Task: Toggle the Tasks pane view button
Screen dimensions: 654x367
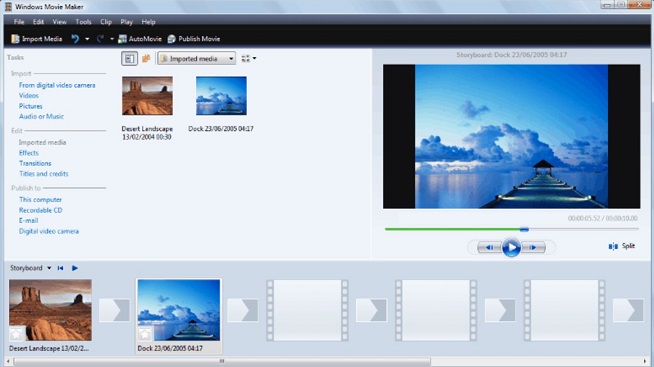Action: click(129, 59)
